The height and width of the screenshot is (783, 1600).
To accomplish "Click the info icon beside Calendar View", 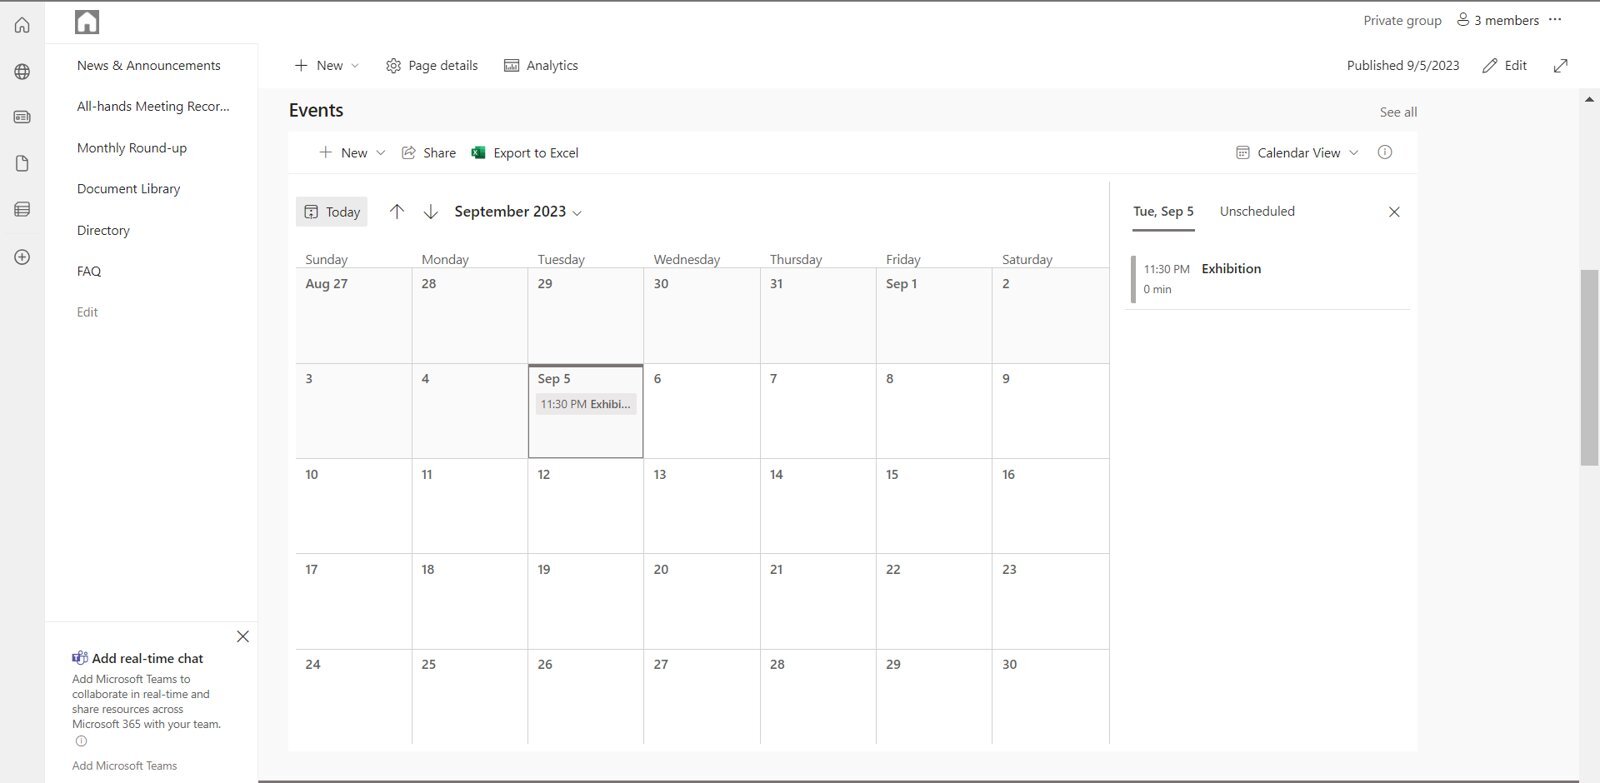I will [1385, 152].
